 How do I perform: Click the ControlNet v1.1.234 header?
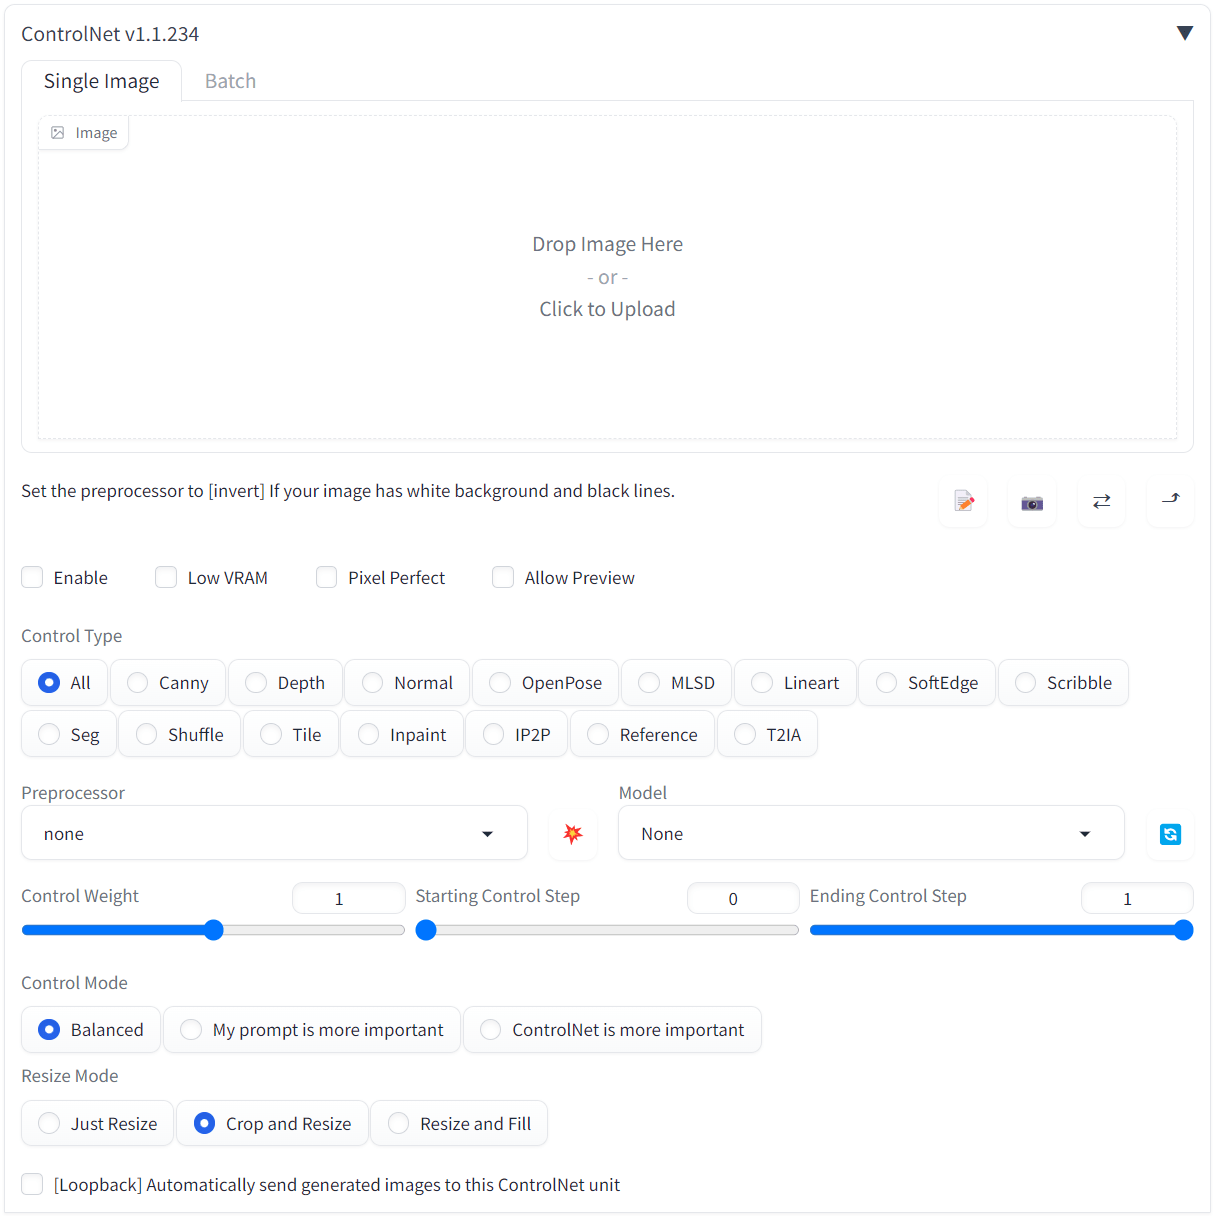click(x=110, y=34)
